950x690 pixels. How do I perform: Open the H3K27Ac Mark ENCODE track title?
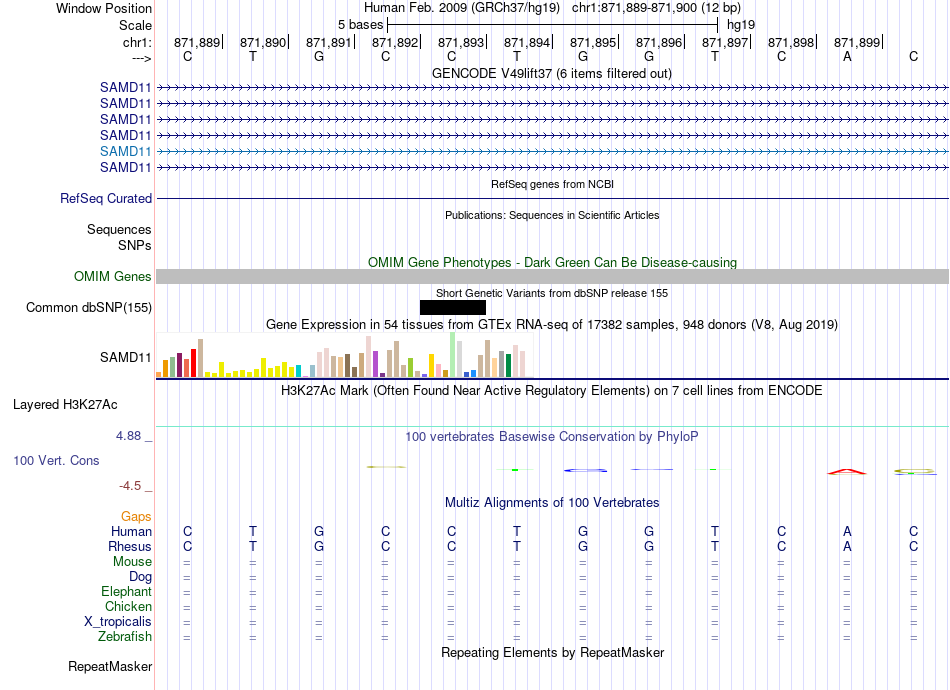click(x=551, y=391)
